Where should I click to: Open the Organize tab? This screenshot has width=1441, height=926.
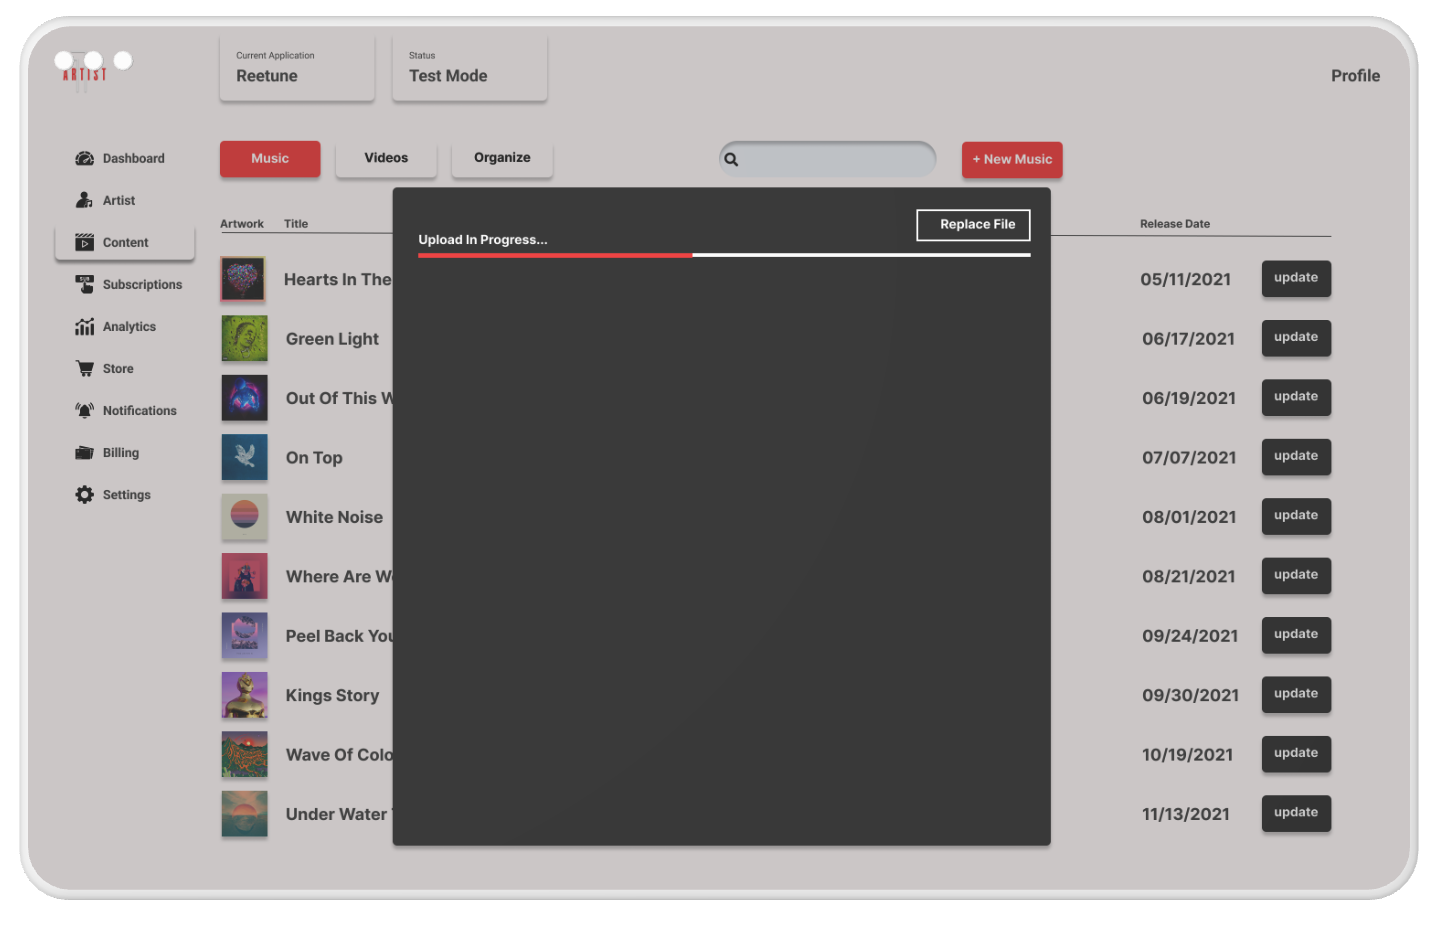pyautogui.click(x=502, y=159)
